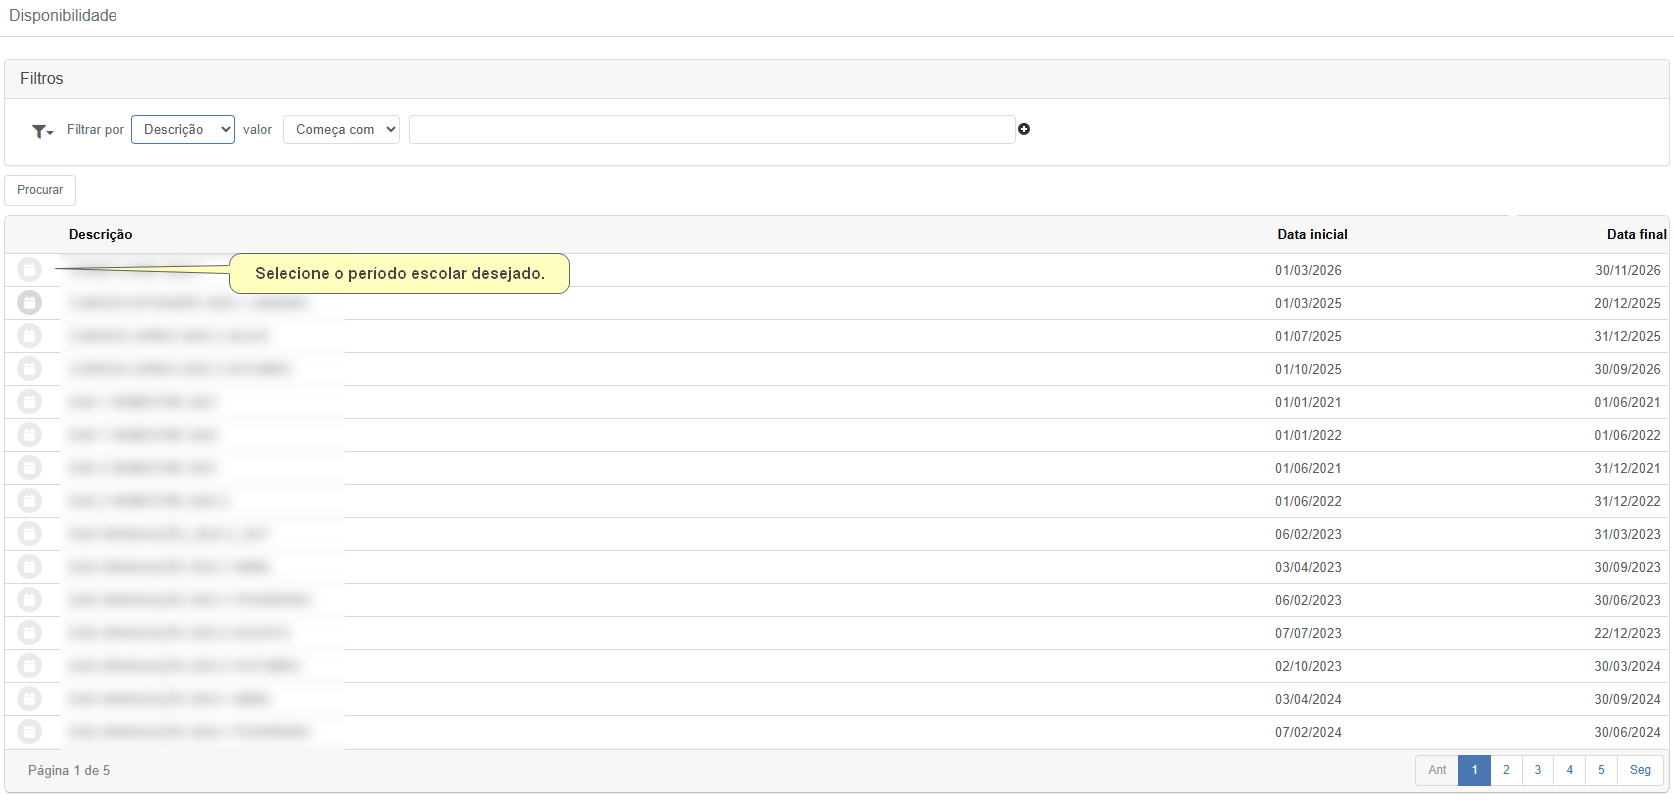Click the 'Seg' next page button

click(1640, 770)
